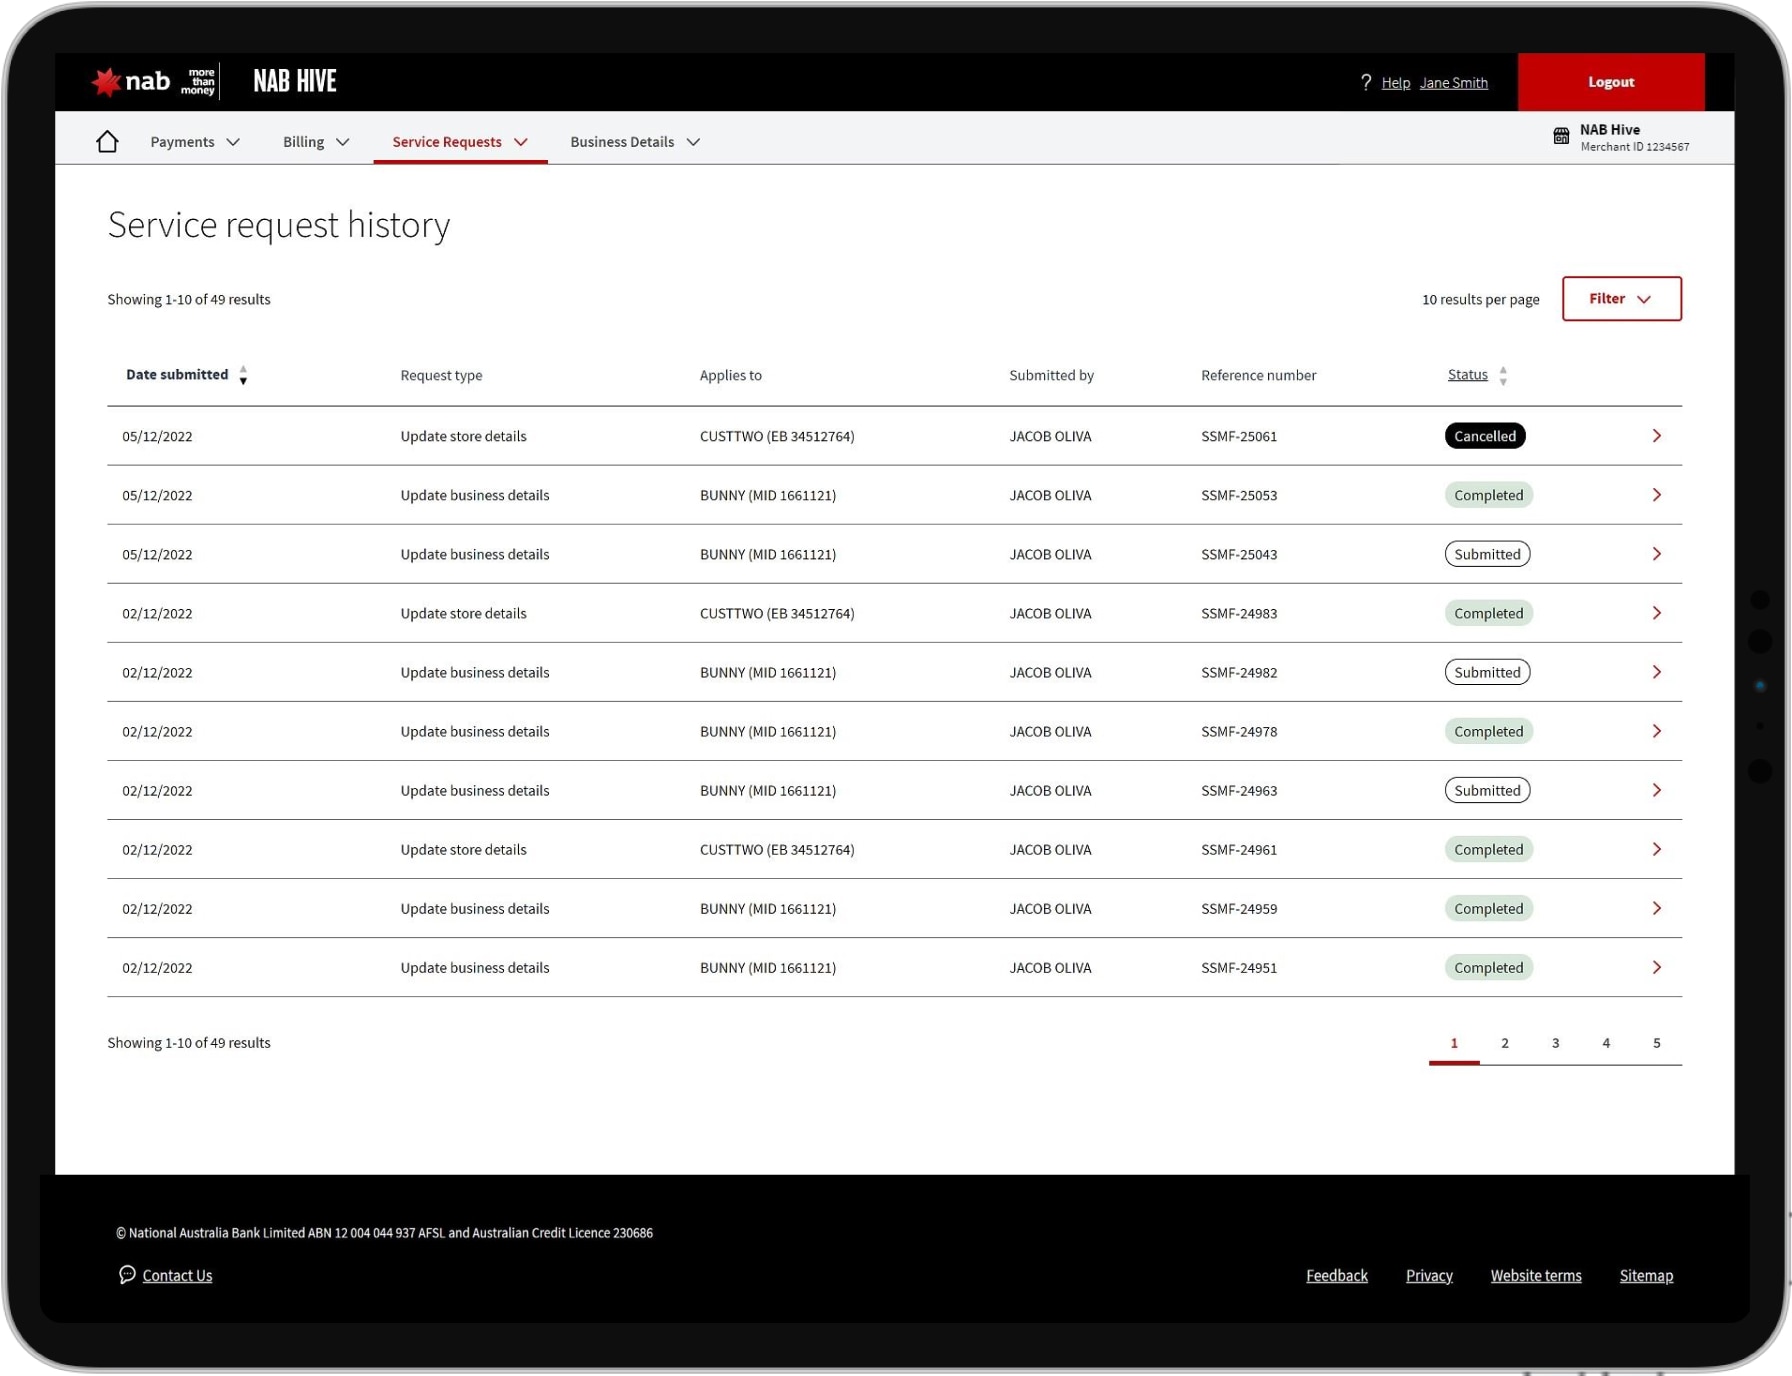Go to the Home icon in navigation
Screen dimensions: 1792x1376
point(107,142)
